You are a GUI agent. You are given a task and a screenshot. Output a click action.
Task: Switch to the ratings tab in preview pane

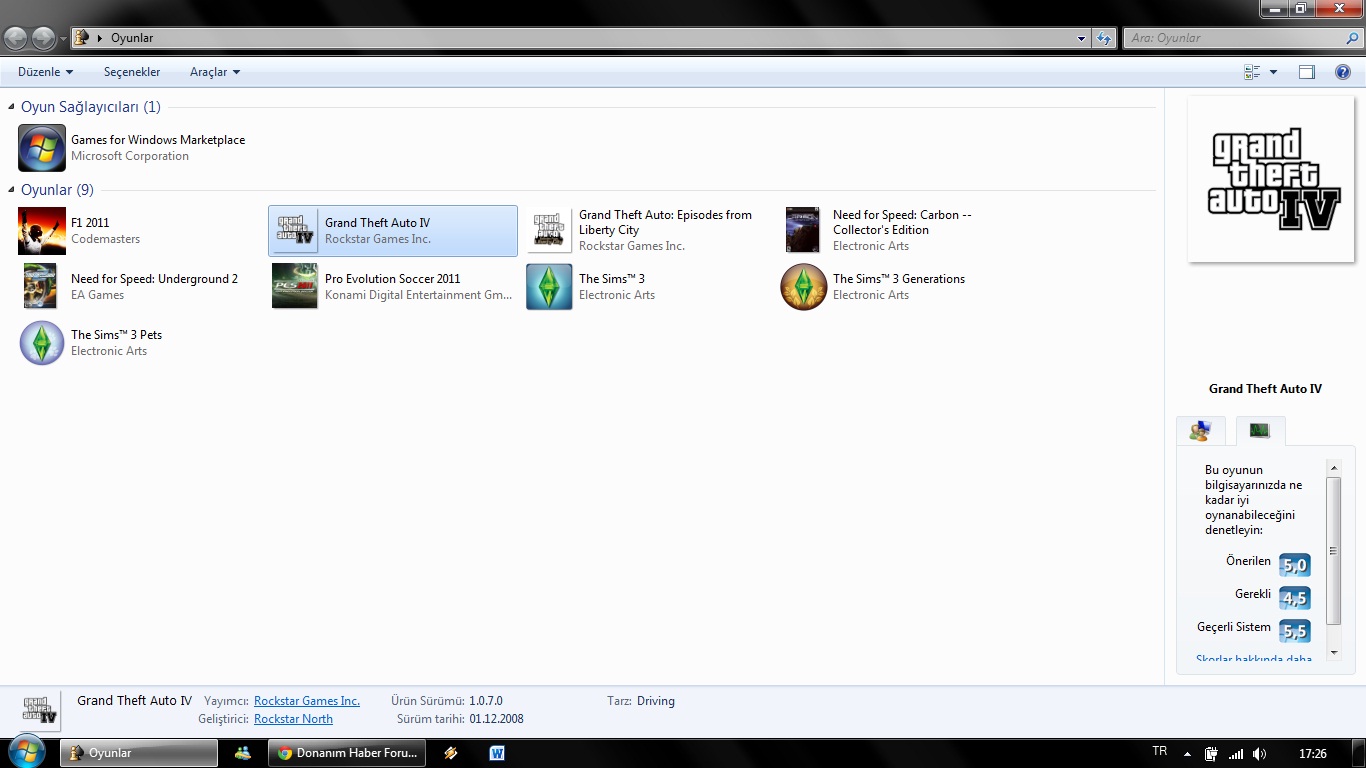(x=1200, y=431)
